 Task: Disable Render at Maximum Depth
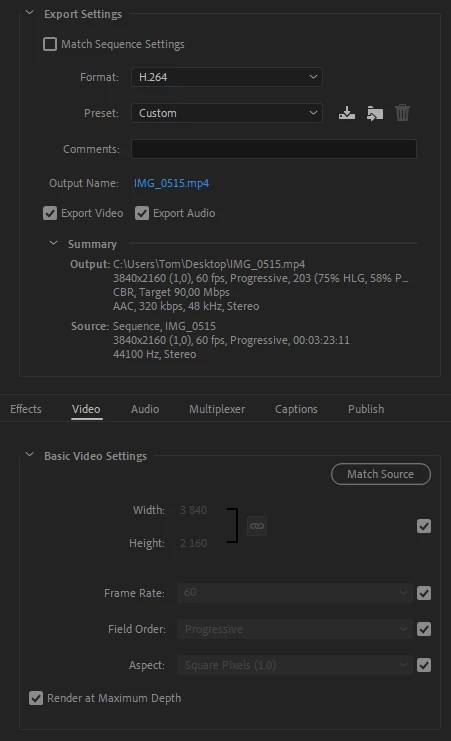tap(36, 698)
